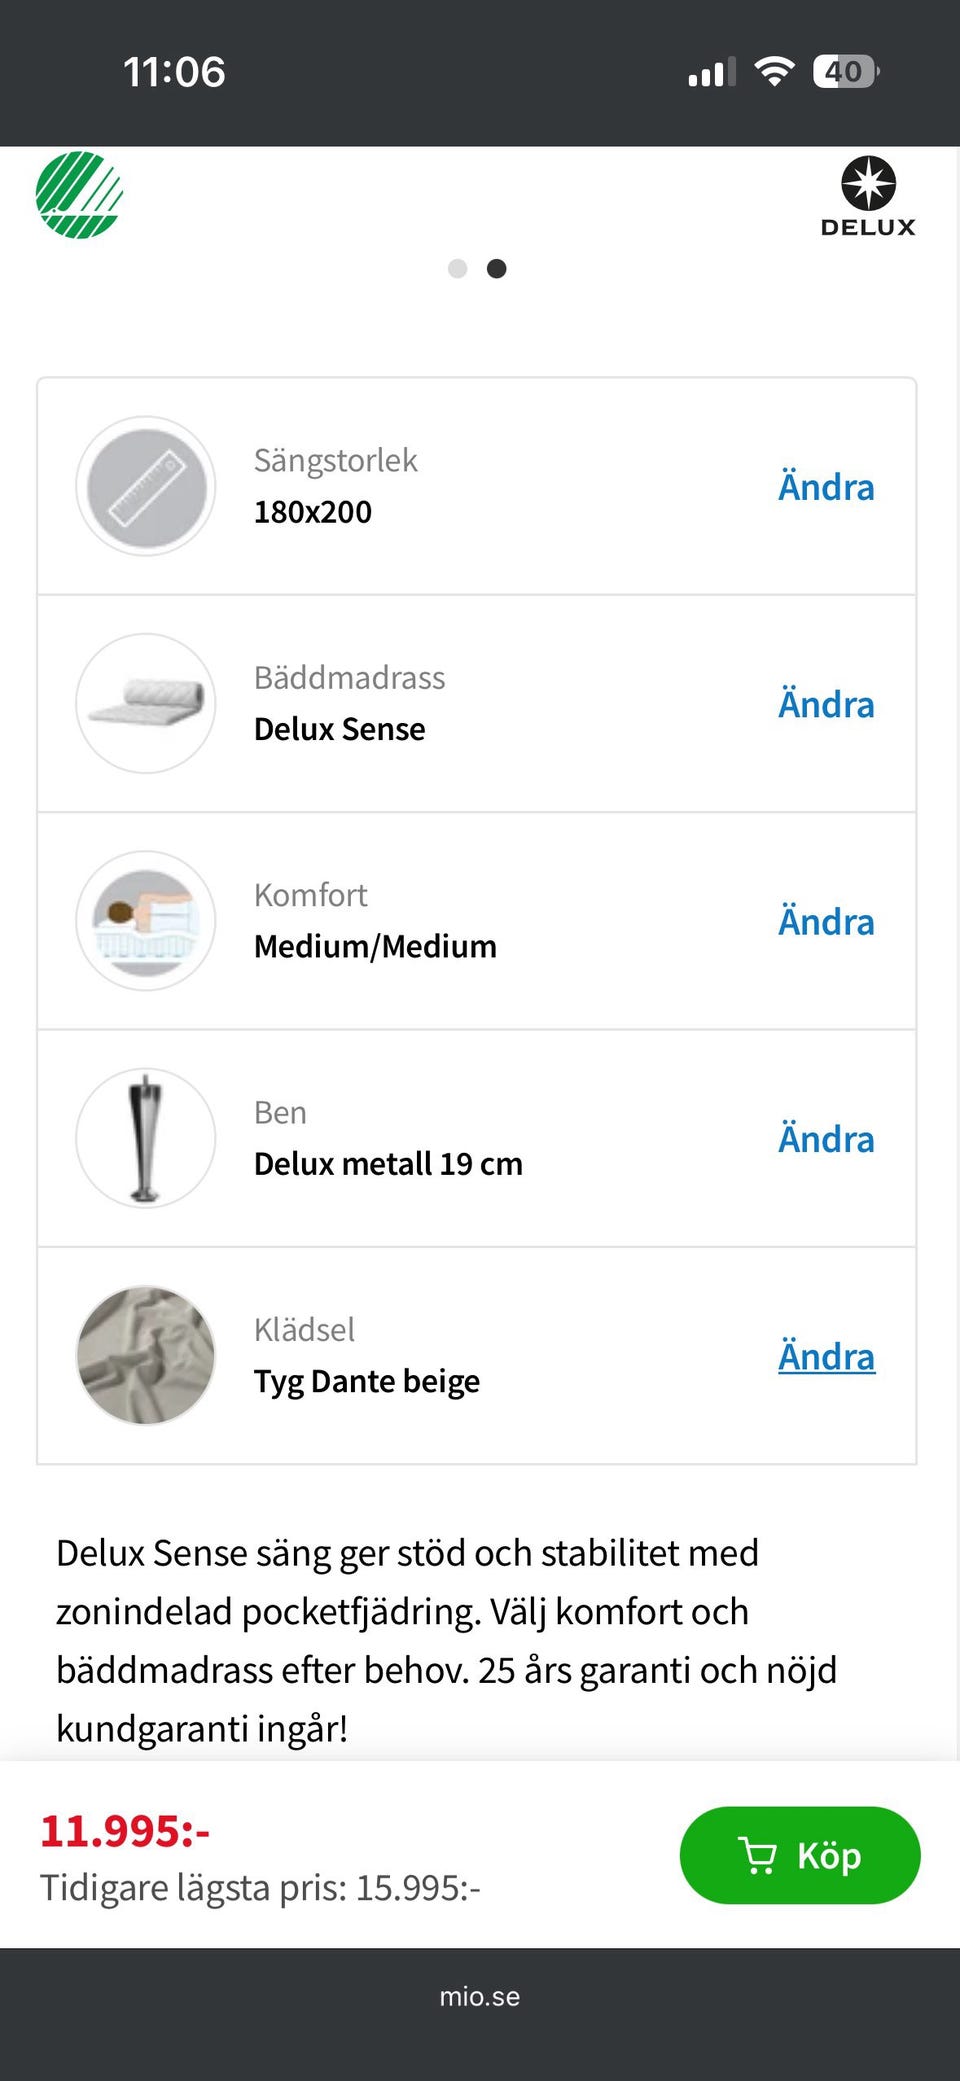Tap the Delux Sense mattress topper icon
The width and height of the screenshot is (960, 2081).
coord(146,703)
